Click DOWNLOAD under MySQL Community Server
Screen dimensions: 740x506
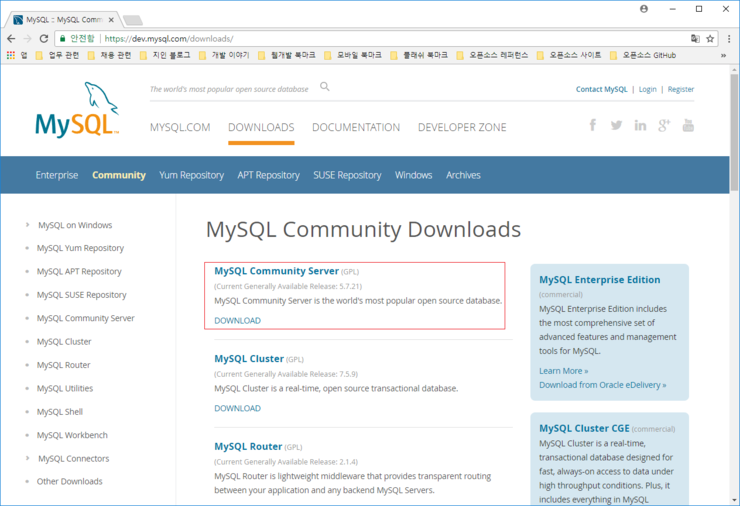pyautogui.click(x=237, y=321)
